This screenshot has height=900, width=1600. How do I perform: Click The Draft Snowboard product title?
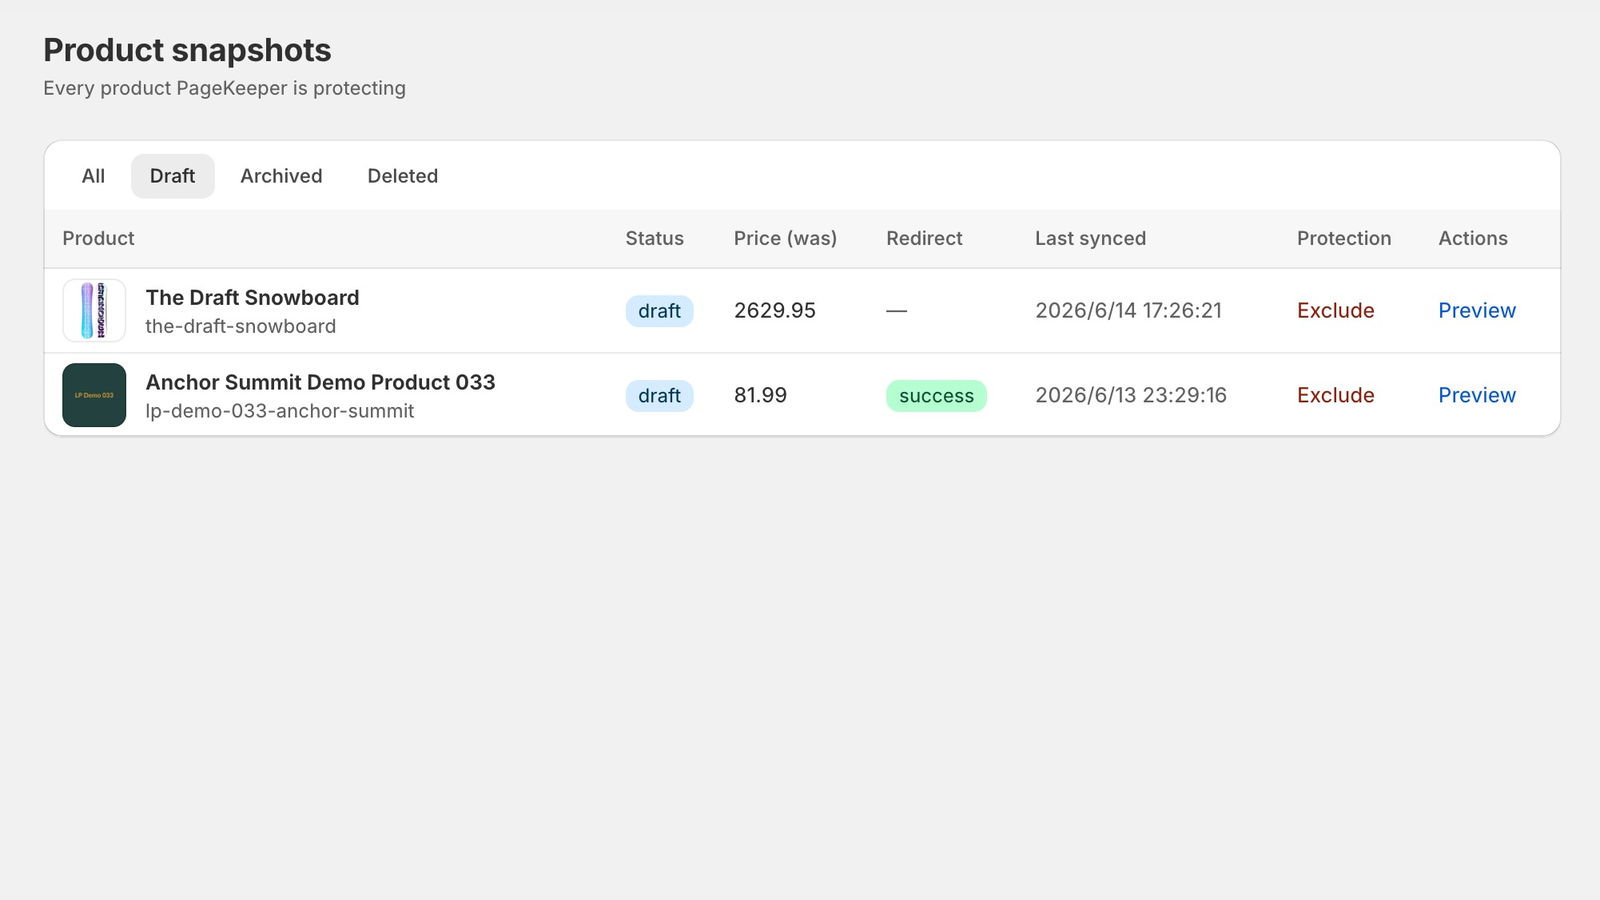coord(252,298)
